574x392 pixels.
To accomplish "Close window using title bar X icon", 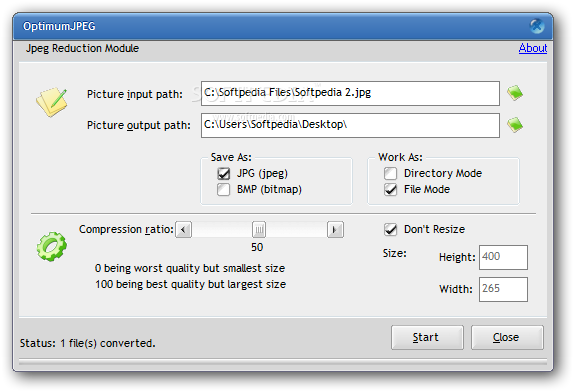I will (x=537, y=26).
